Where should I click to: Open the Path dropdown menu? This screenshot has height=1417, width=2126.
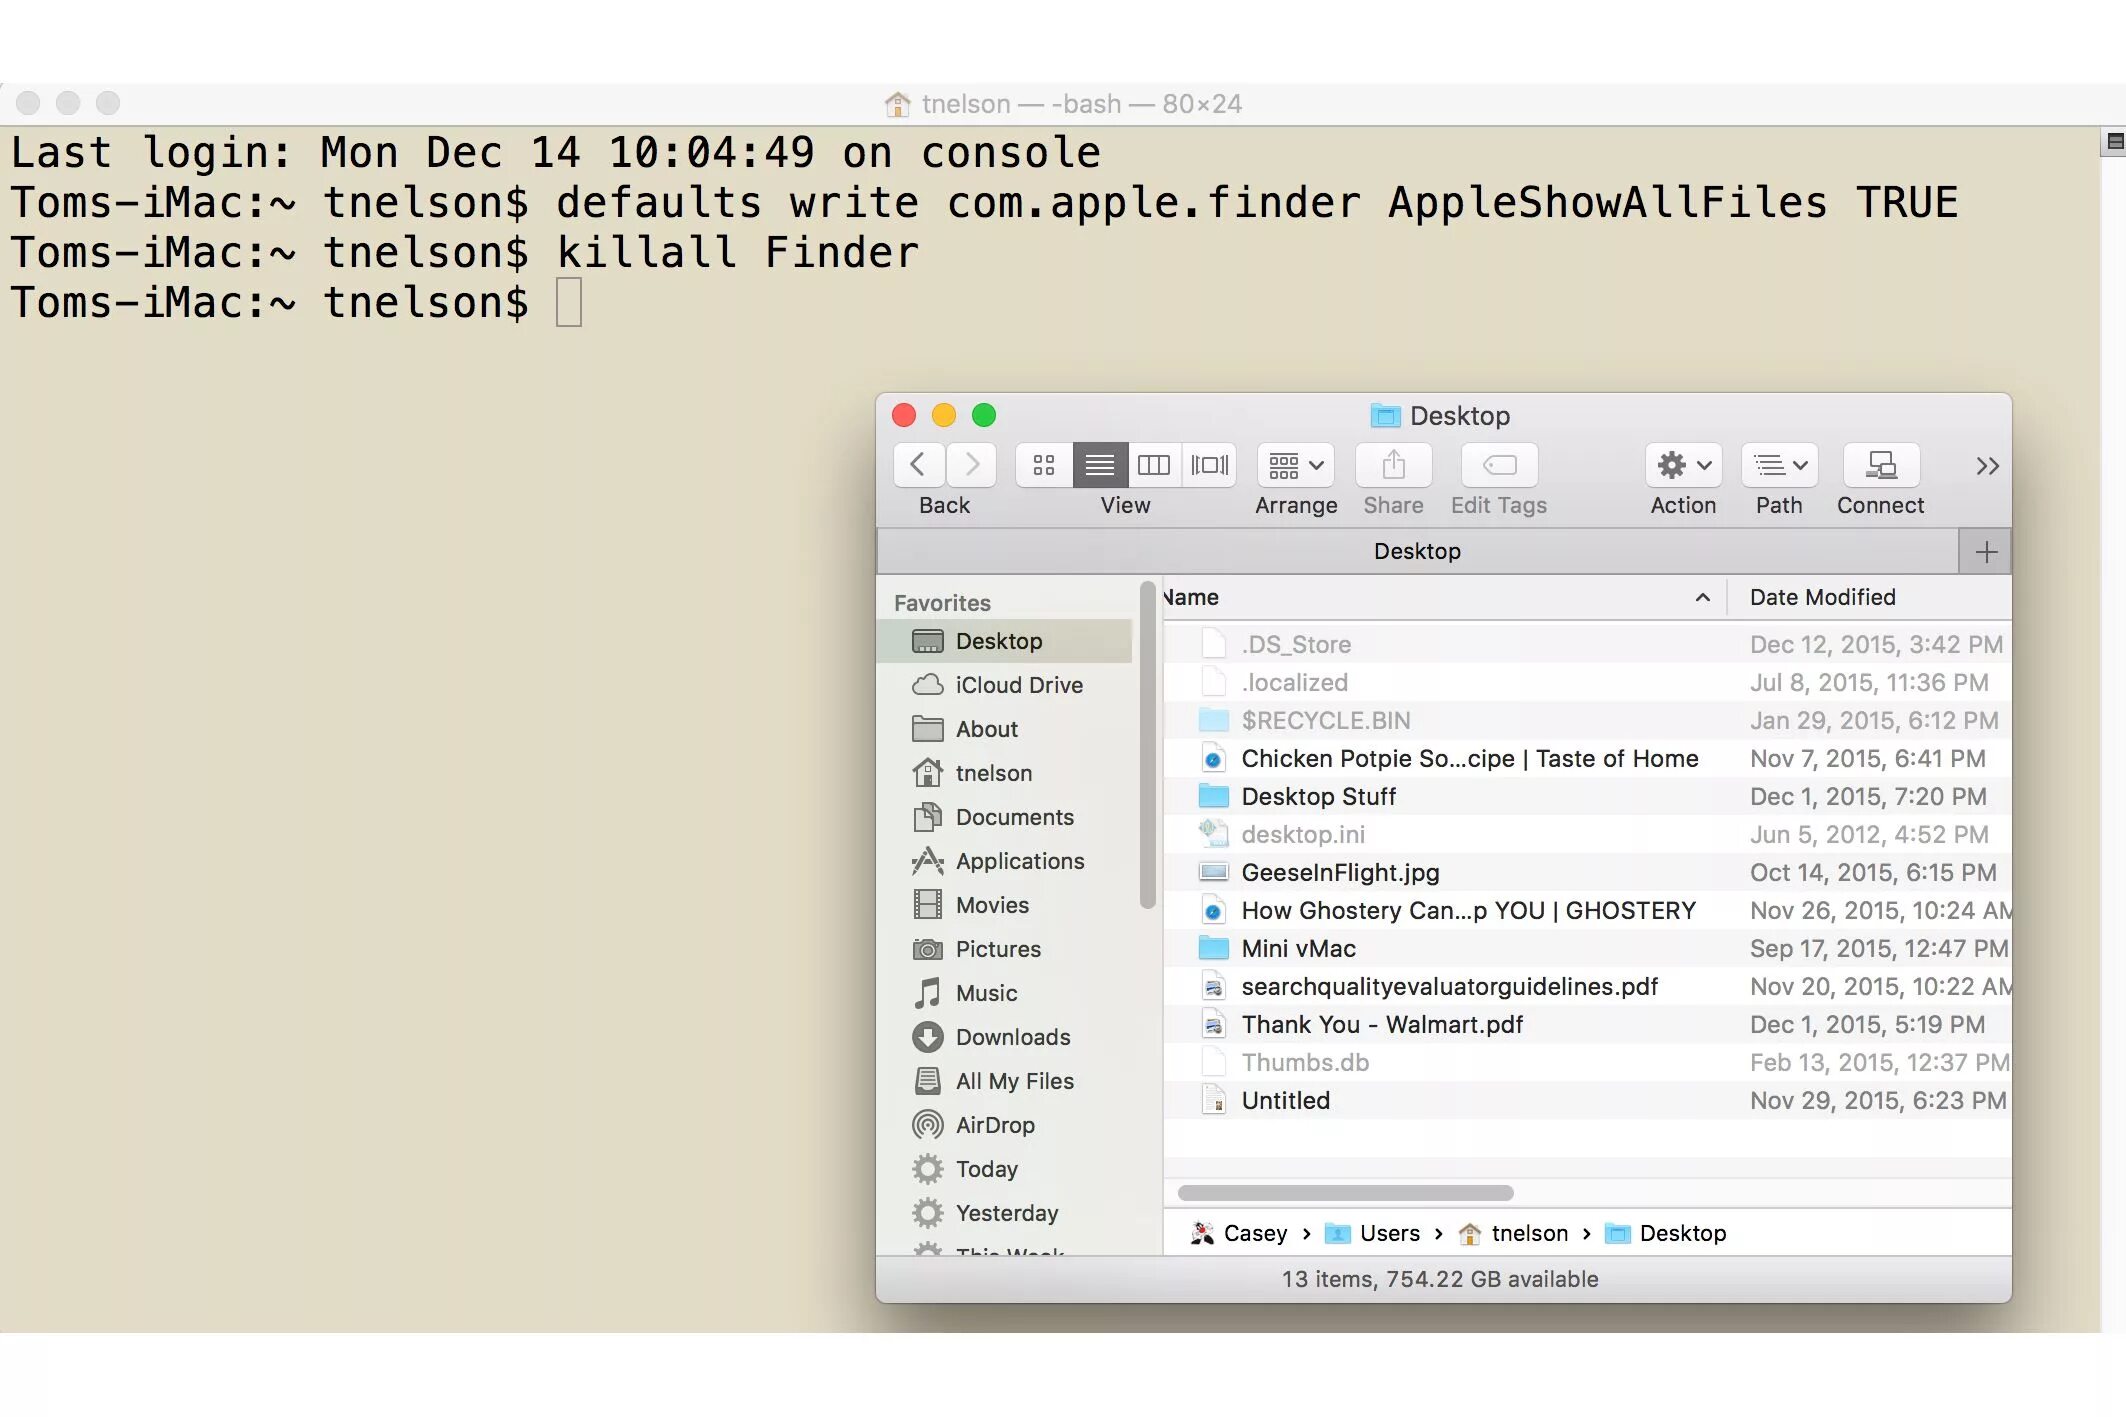(x=1779, y=465)
